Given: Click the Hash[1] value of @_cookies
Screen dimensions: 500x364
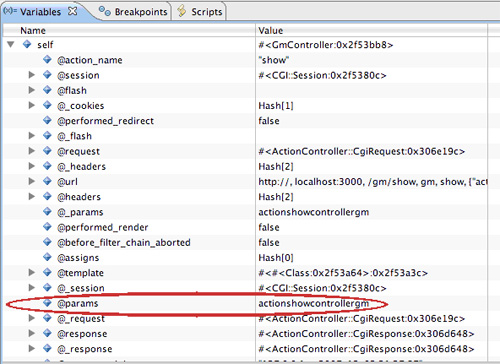Looking at the screenshot, I should [276, 106].
